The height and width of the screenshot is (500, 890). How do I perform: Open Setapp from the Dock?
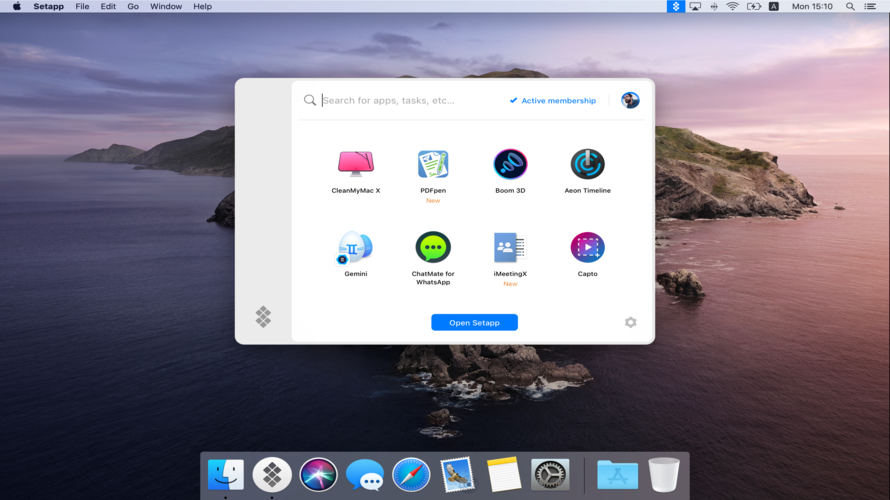coord(272,474)
